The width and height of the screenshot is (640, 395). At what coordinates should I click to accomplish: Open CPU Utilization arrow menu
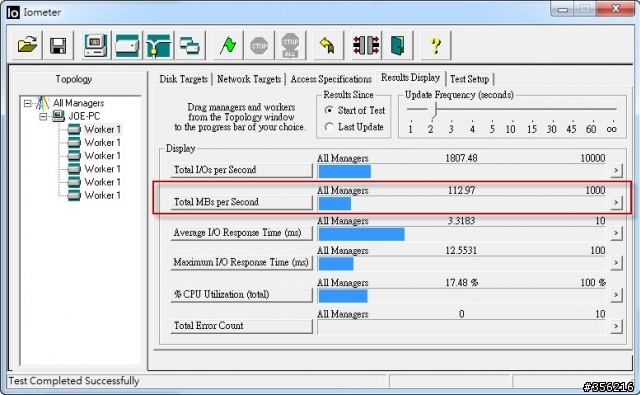[616, 295]
